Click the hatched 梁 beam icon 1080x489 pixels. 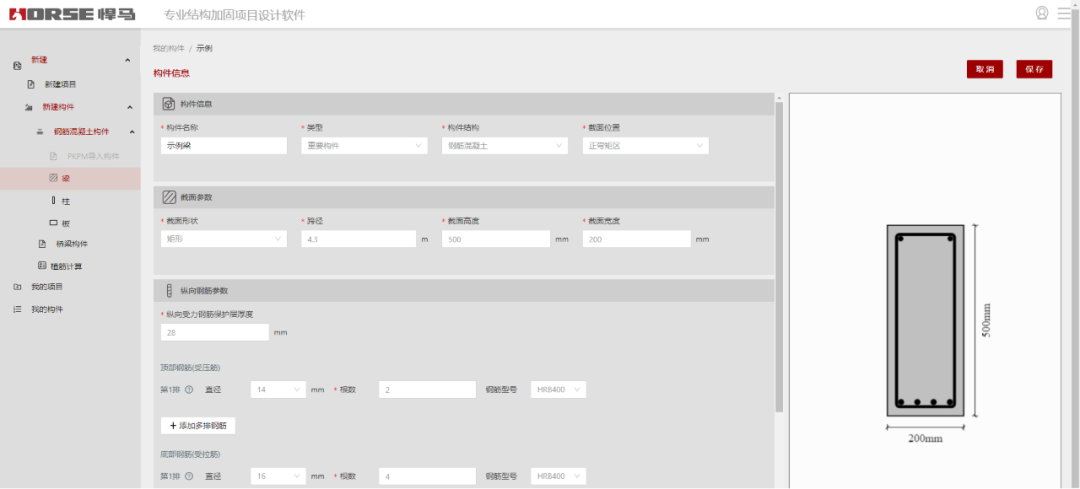click(x=53, y=178)
